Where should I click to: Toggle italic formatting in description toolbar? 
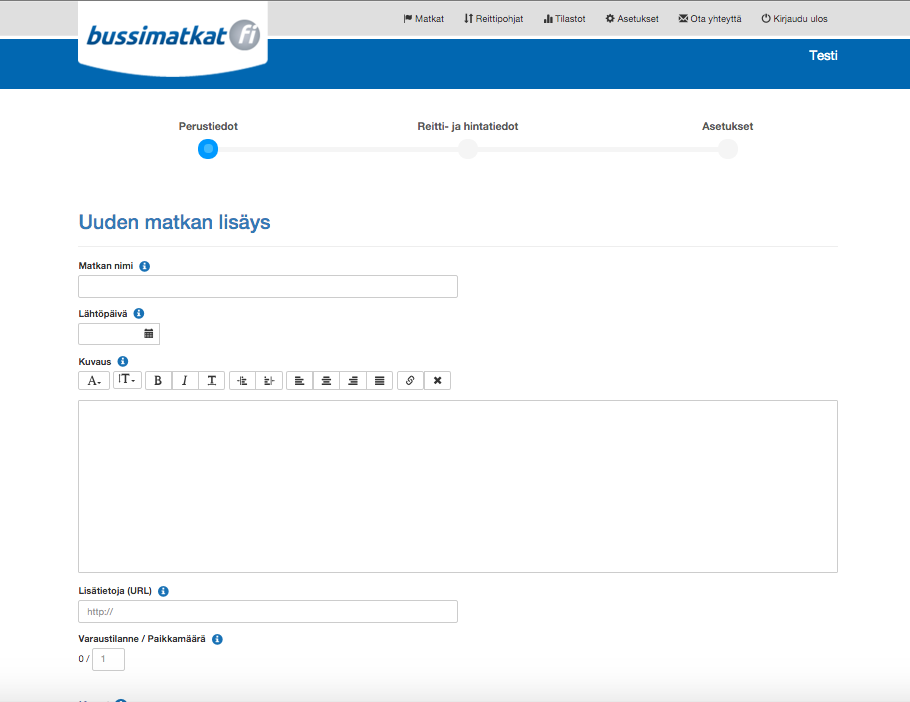pos(185,381)
